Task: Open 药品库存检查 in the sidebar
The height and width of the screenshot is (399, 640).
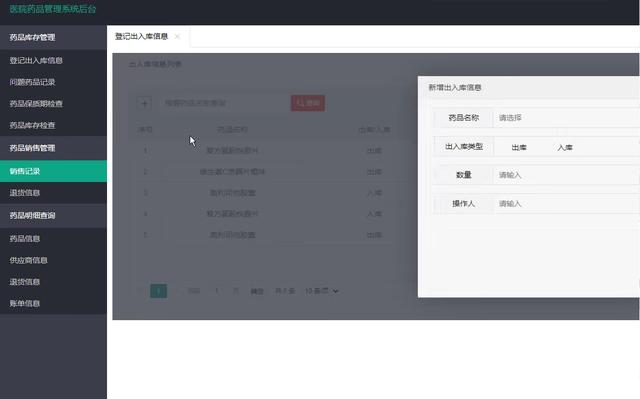Action: point(53,125)
